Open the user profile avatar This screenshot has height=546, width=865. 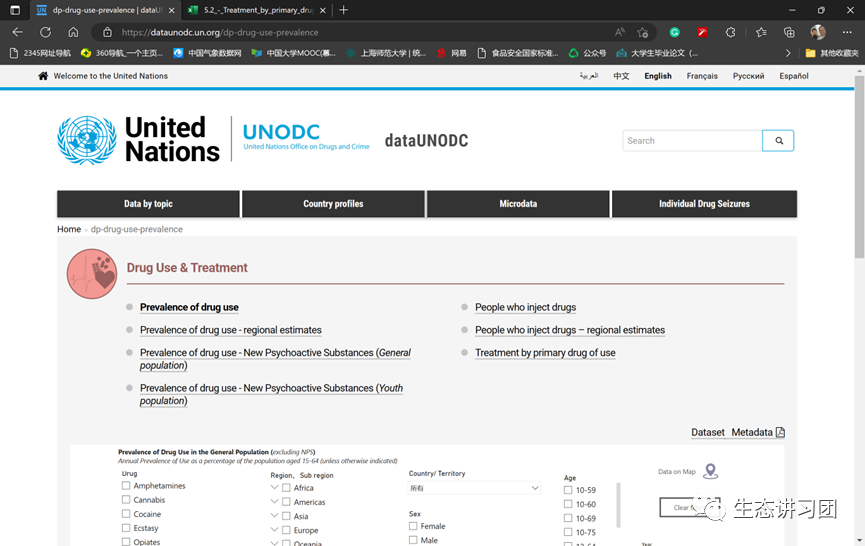click(818, 32)
